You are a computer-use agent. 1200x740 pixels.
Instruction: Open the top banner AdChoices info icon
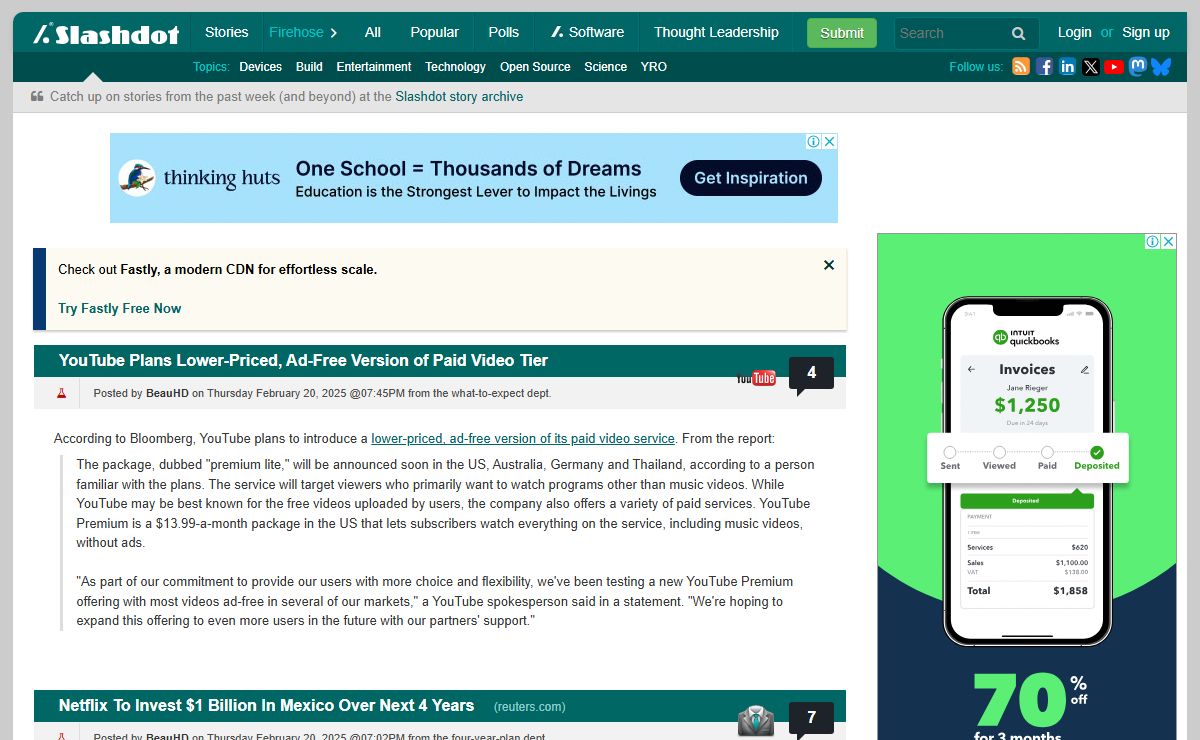[x=814, y=141]
